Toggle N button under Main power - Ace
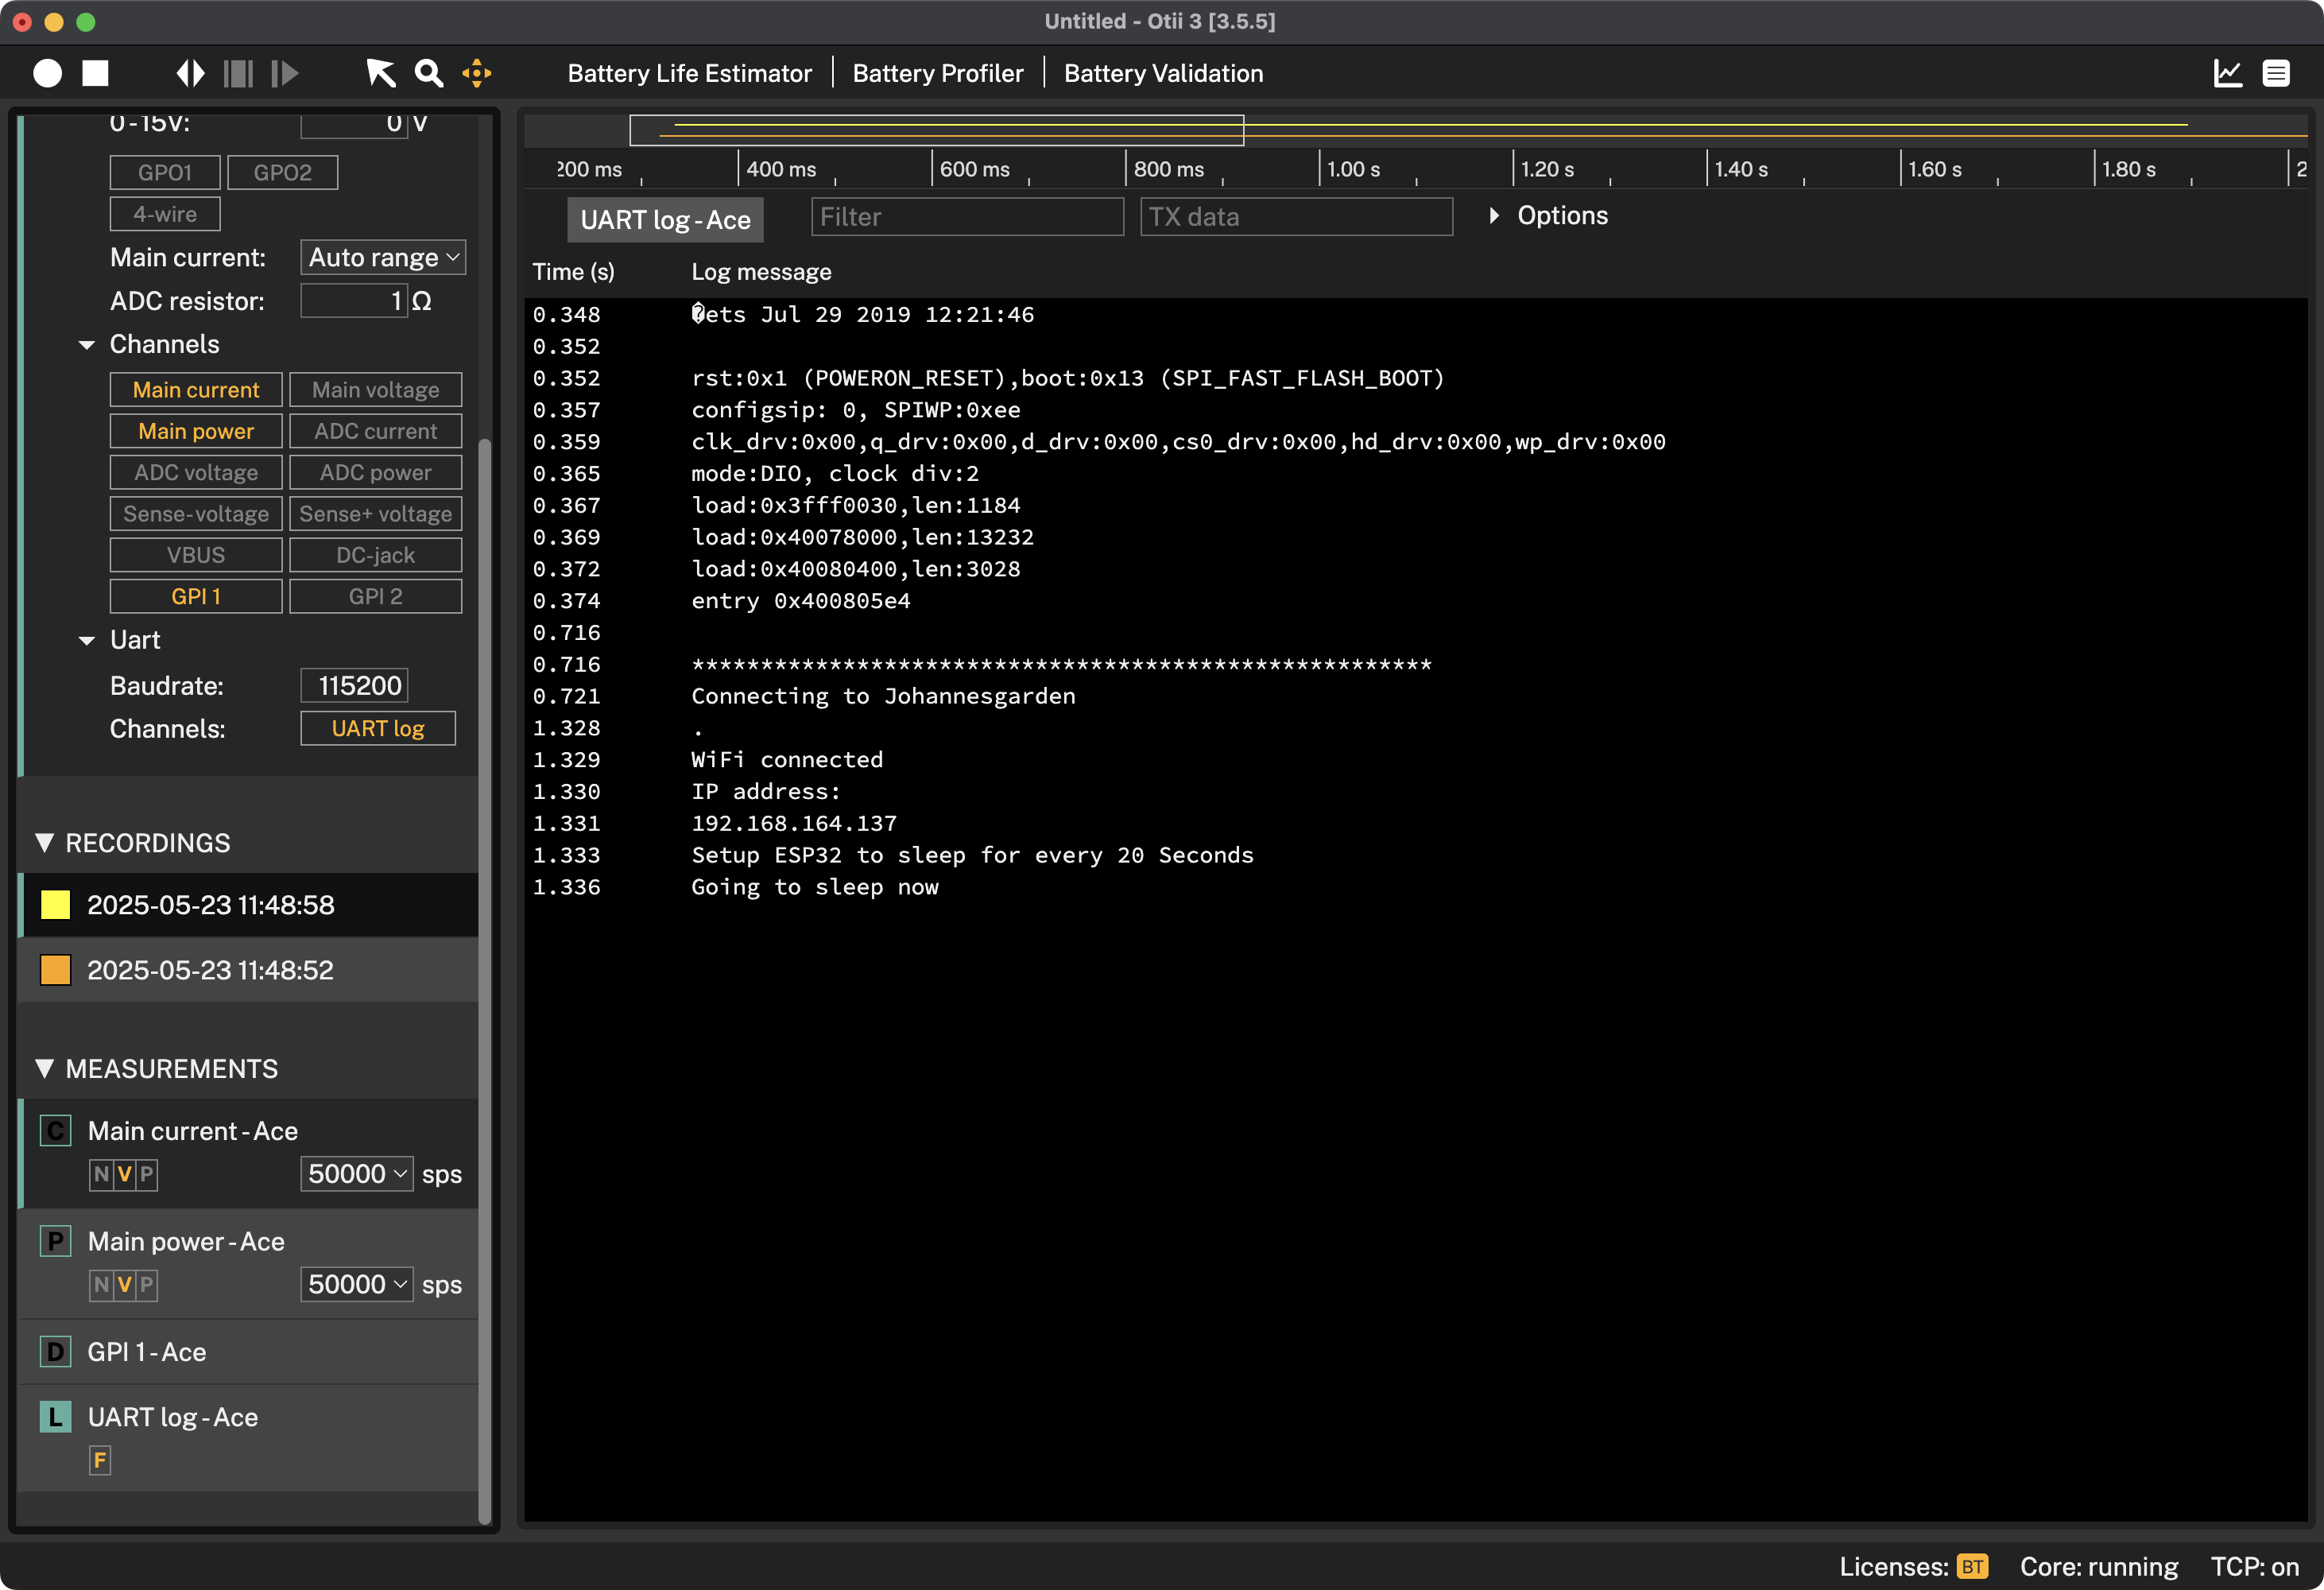Image resolution: width=2324 pixels, height=1590 pixels. 101,1285
